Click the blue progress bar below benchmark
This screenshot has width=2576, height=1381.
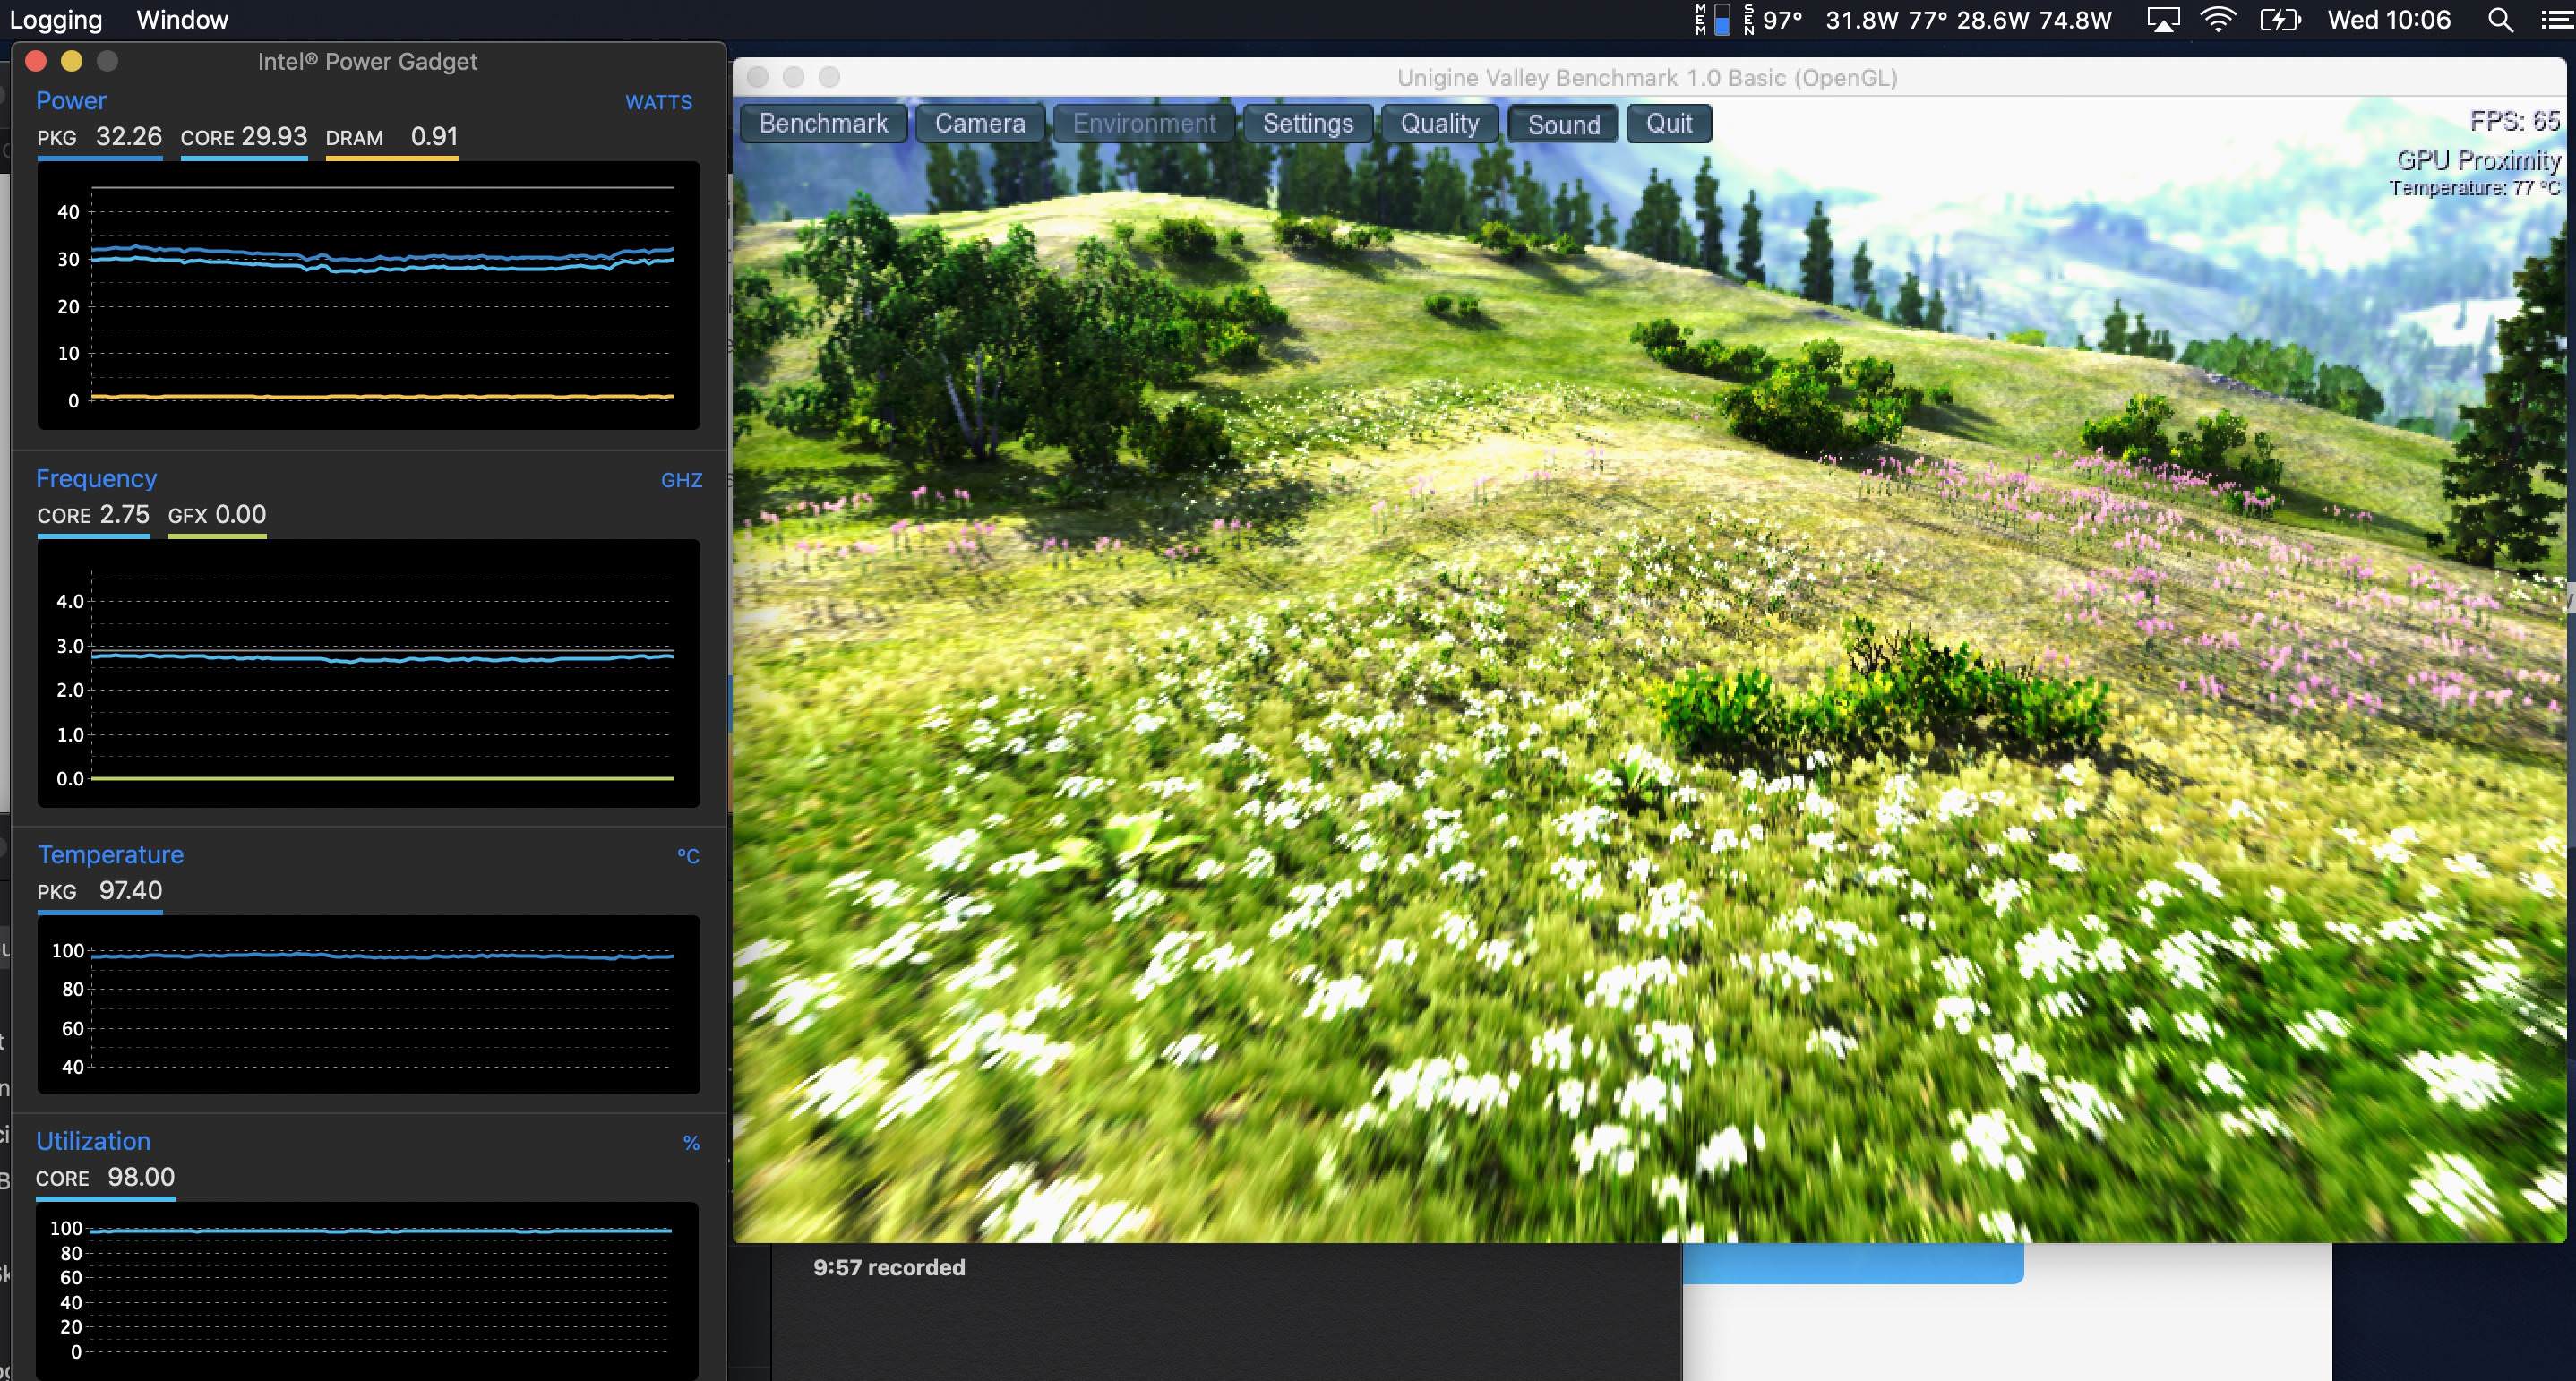[1852, 1264]
